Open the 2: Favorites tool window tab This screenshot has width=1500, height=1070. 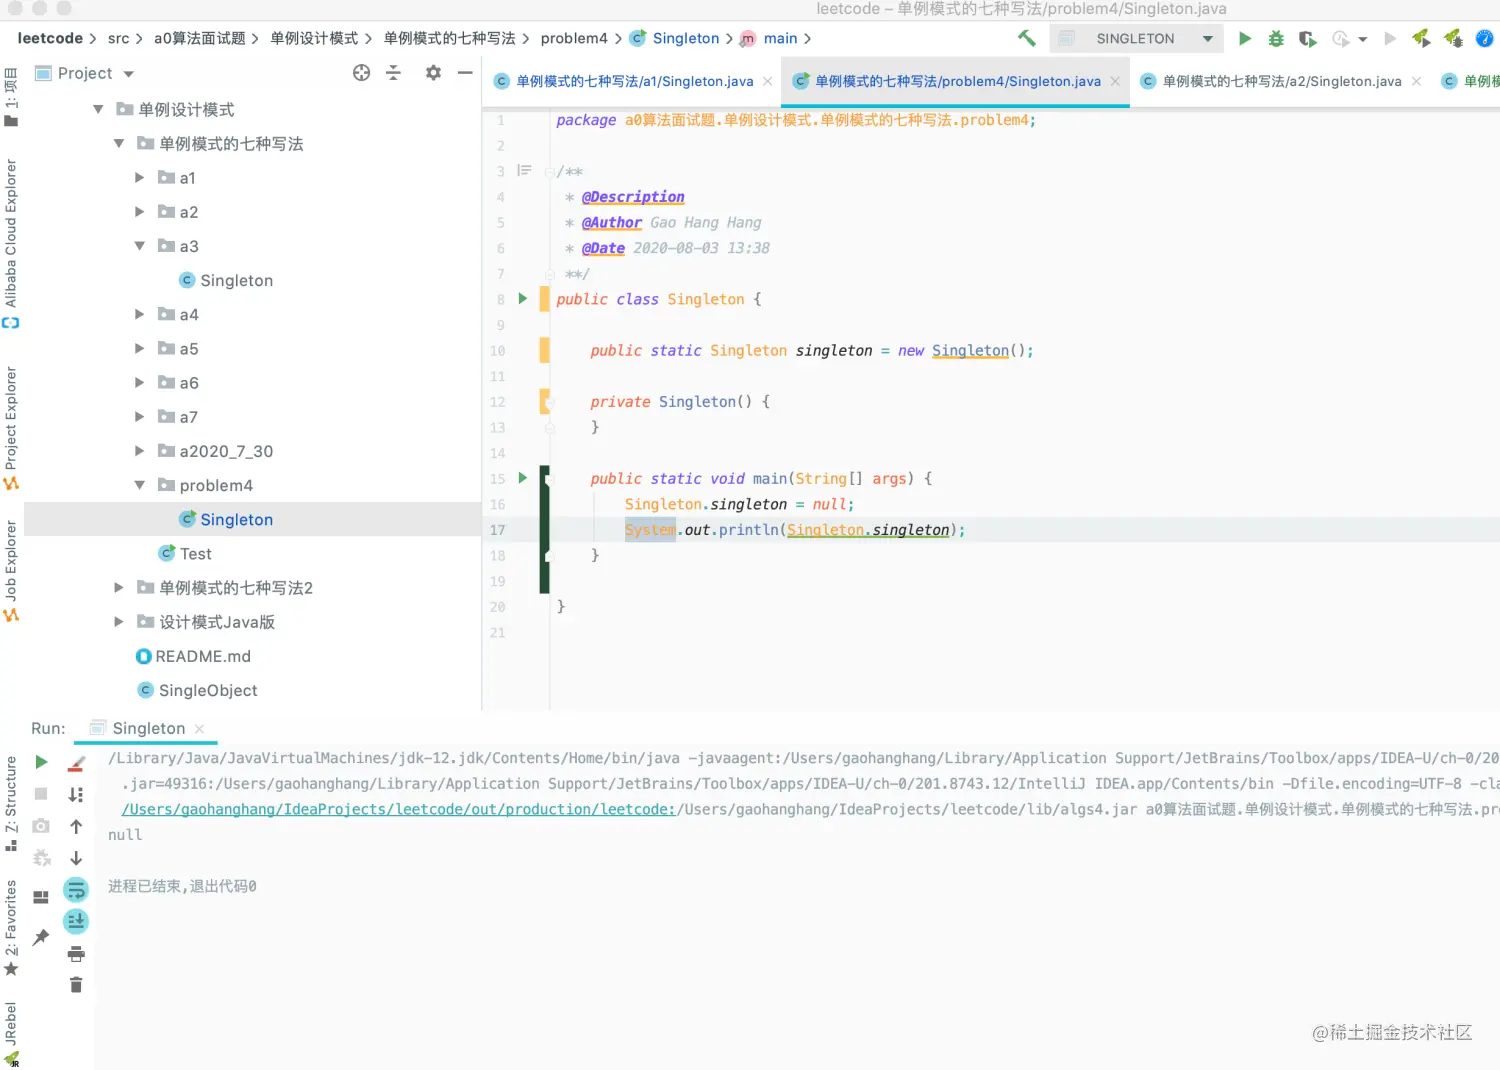[11, 927]
